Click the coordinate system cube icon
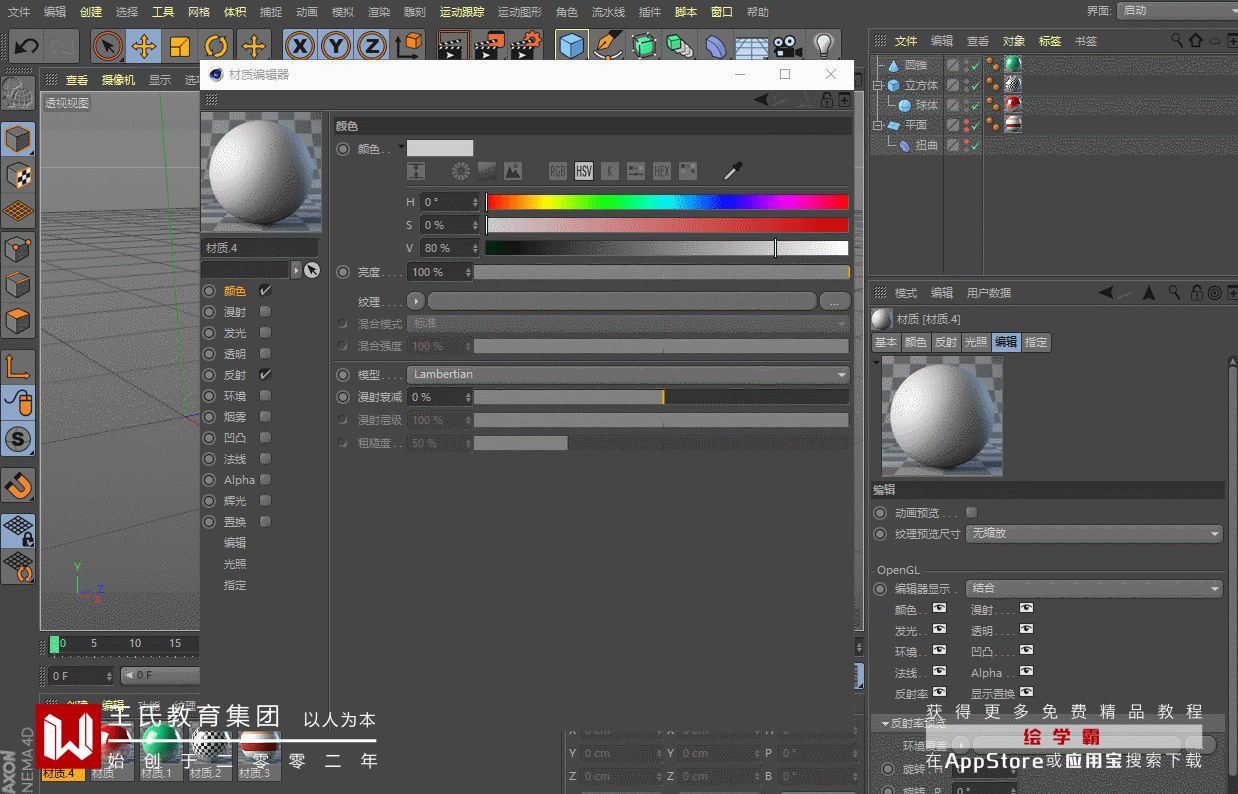1238x794 pixels. coord(408,46)
